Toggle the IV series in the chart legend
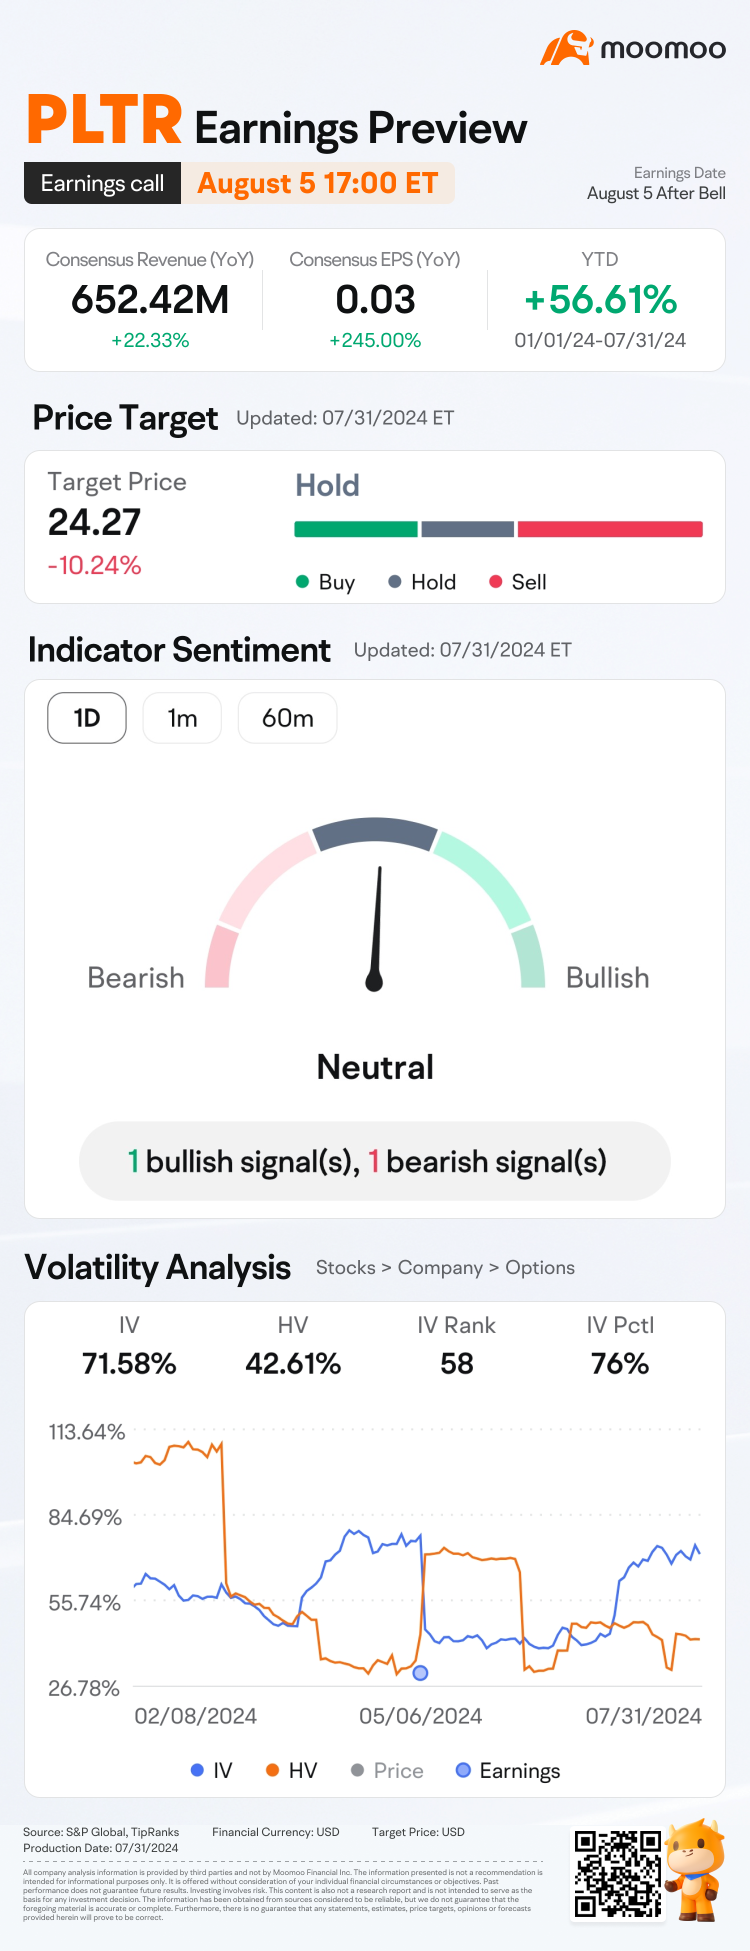Screen dimensions: 750x1951 pos(212,1770)
